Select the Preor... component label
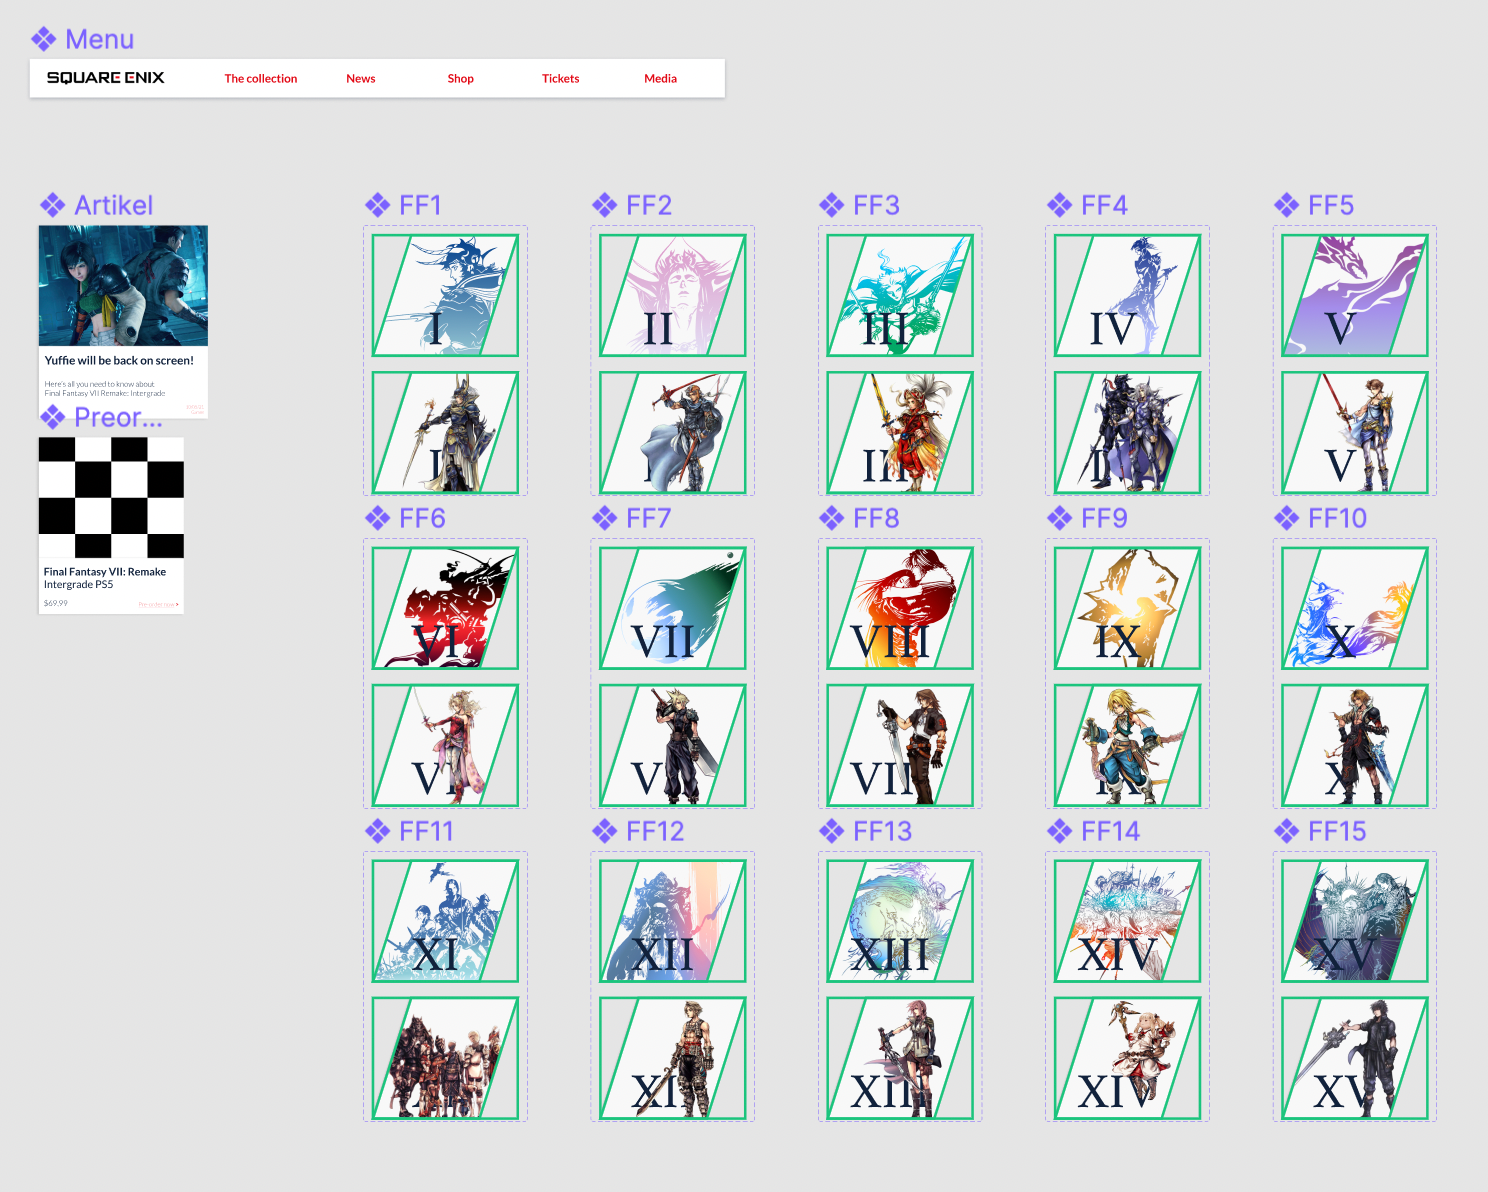 118,417
